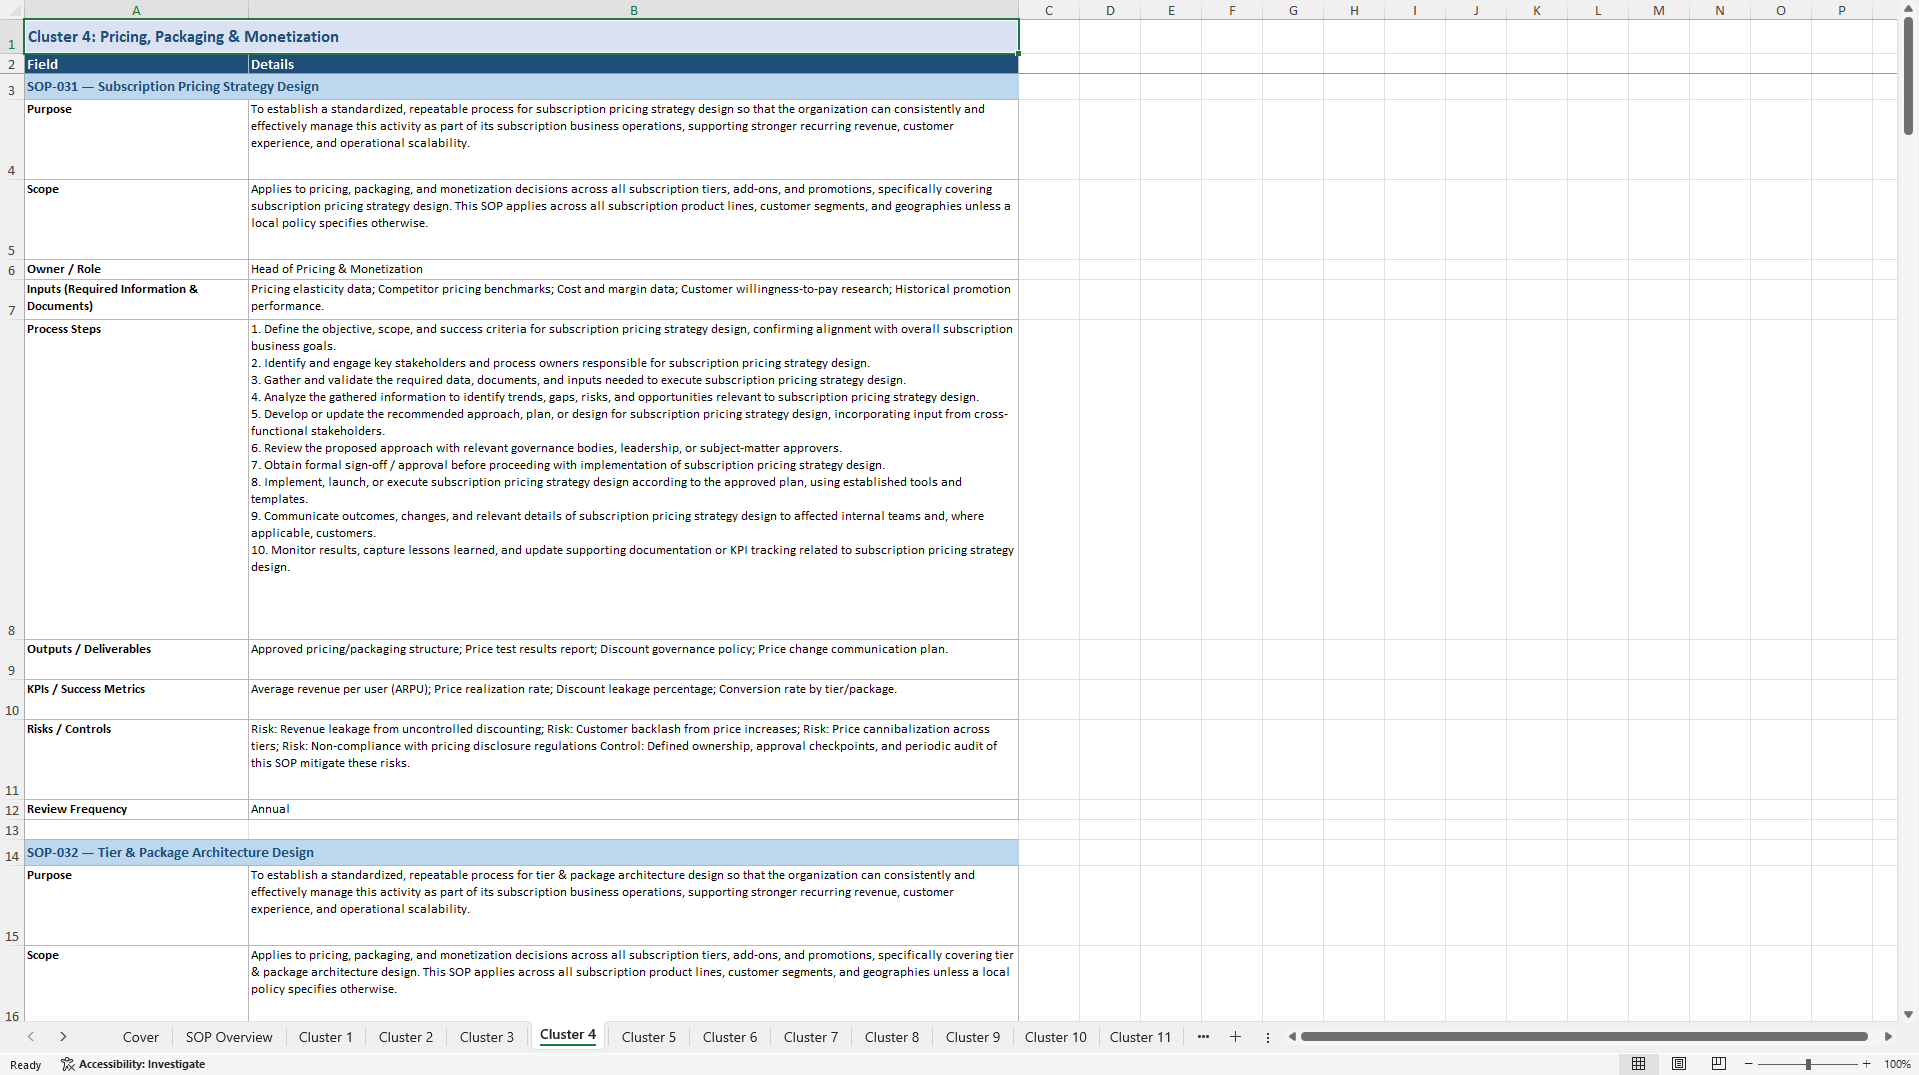Select the 'Field' header cell

(136, 64)
